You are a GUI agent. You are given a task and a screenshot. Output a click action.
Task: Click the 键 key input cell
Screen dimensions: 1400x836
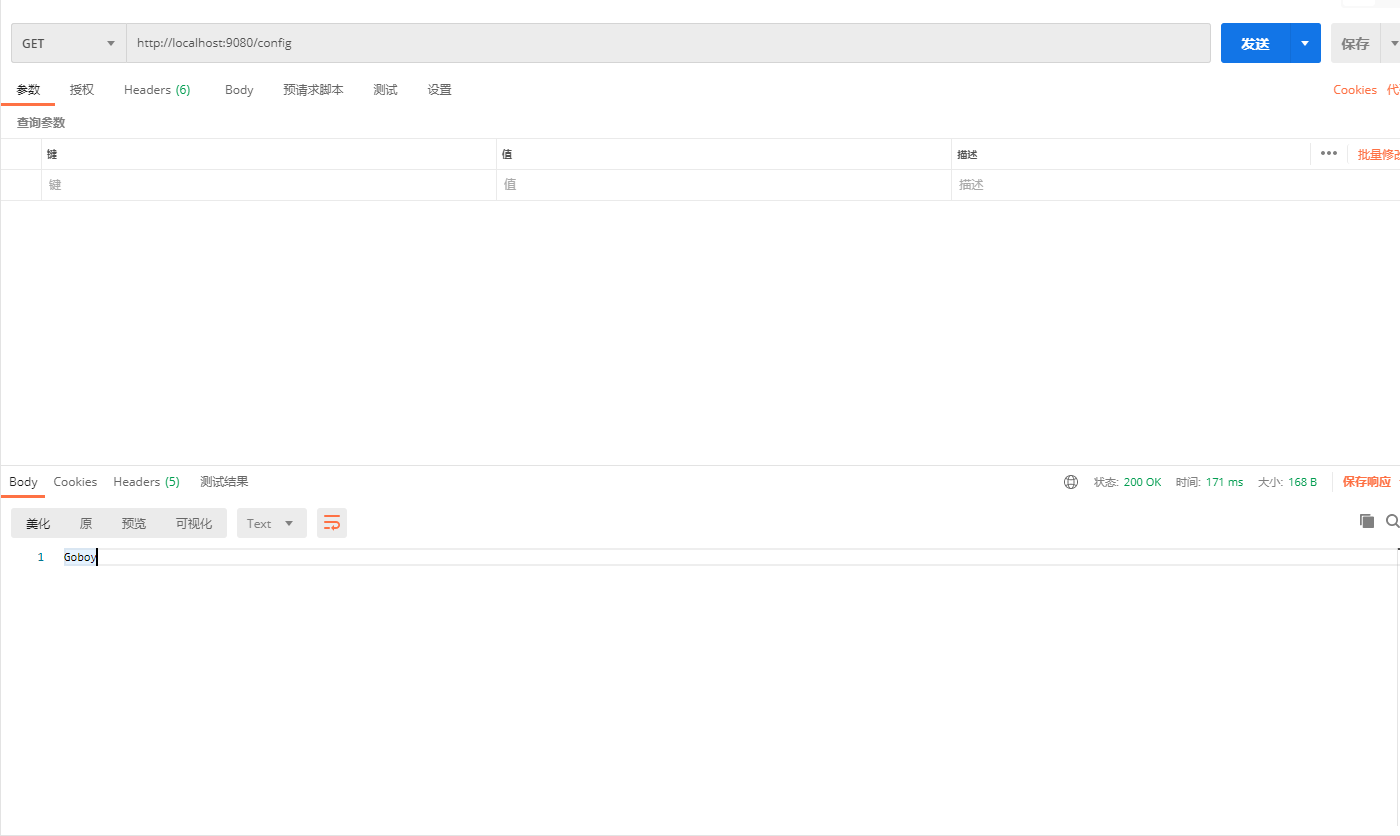269,185
